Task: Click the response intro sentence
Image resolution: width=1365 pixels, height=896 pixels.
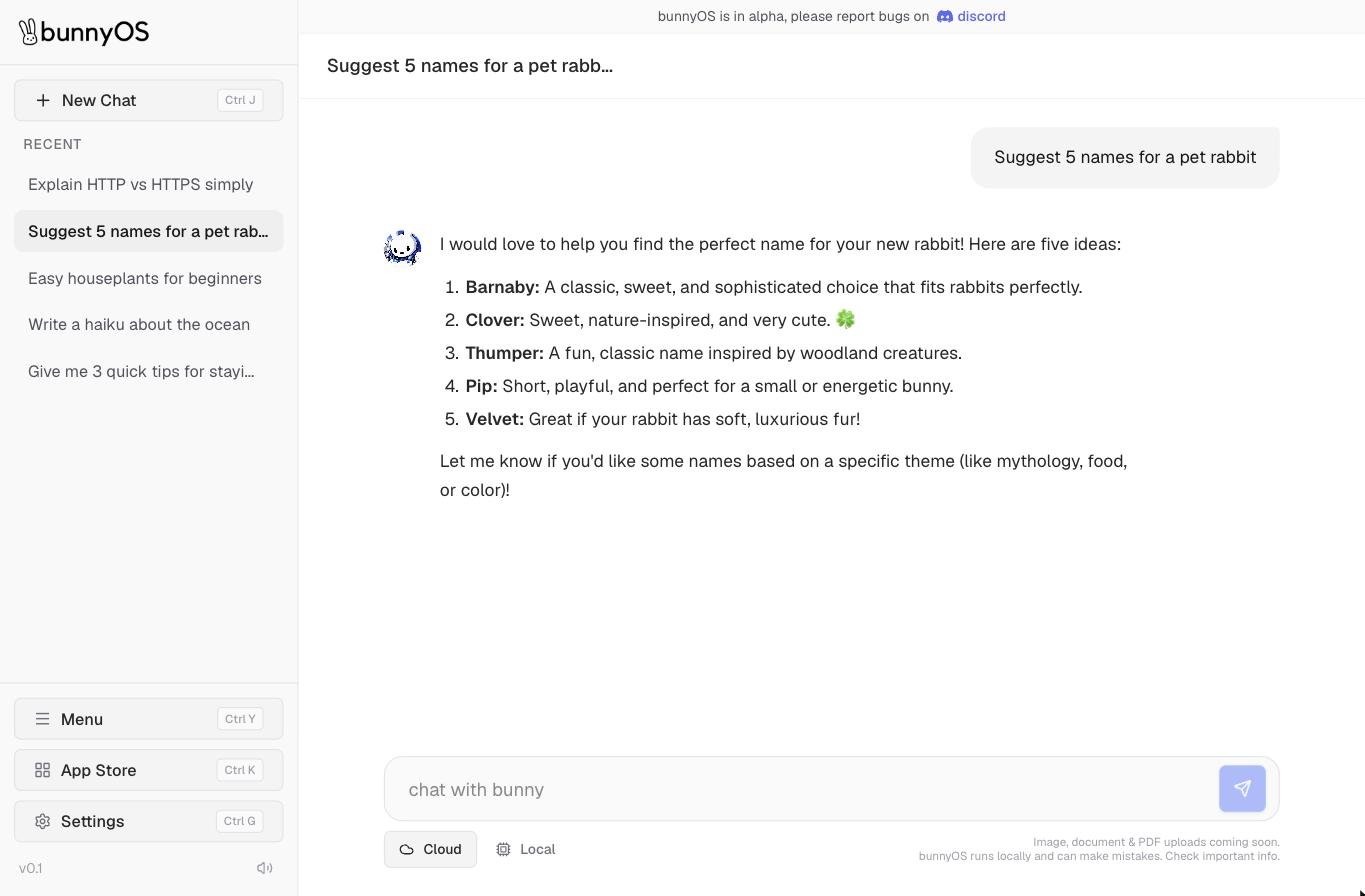Action: point(780,244)
